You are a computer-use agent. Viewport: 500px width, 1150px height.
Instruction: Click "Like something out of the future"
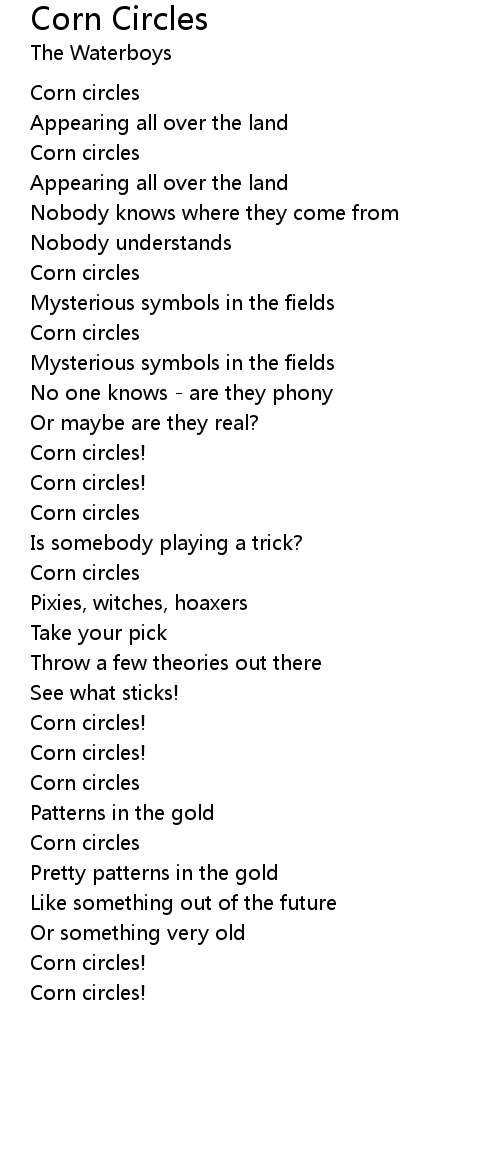[183, 903]
